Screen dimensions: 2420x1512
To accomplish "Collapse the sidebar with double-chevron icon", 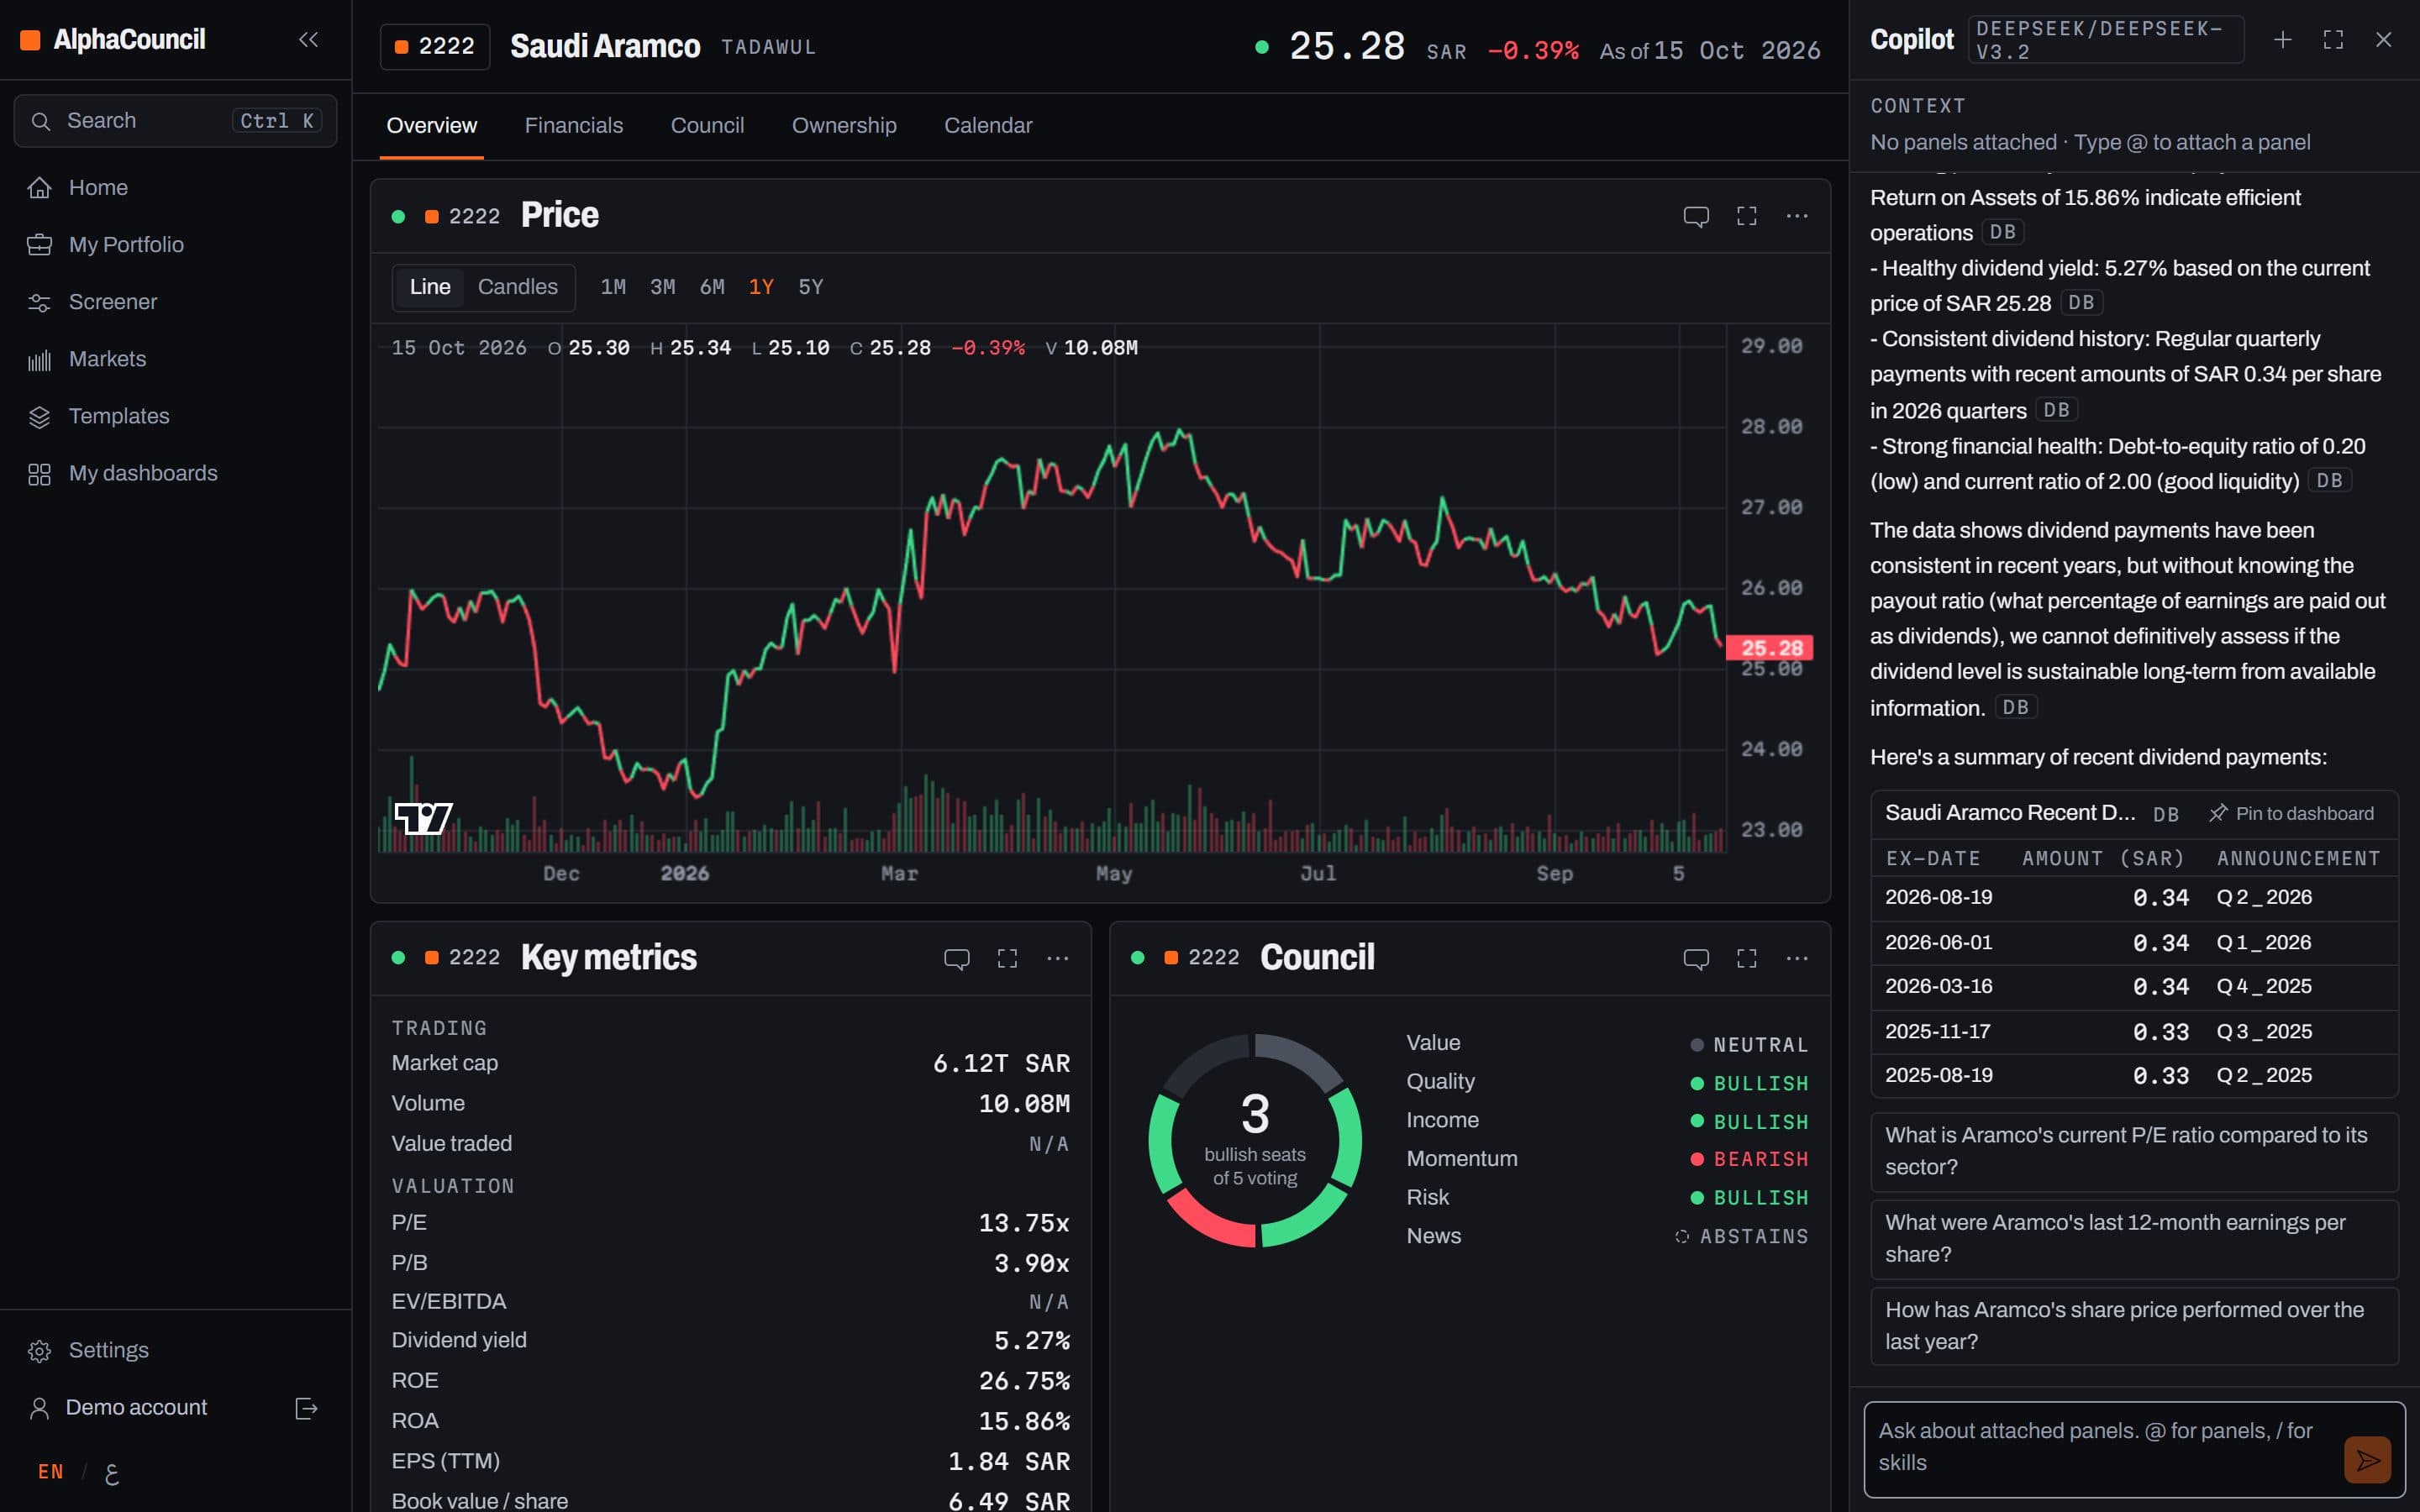I will tap(308, 39).
